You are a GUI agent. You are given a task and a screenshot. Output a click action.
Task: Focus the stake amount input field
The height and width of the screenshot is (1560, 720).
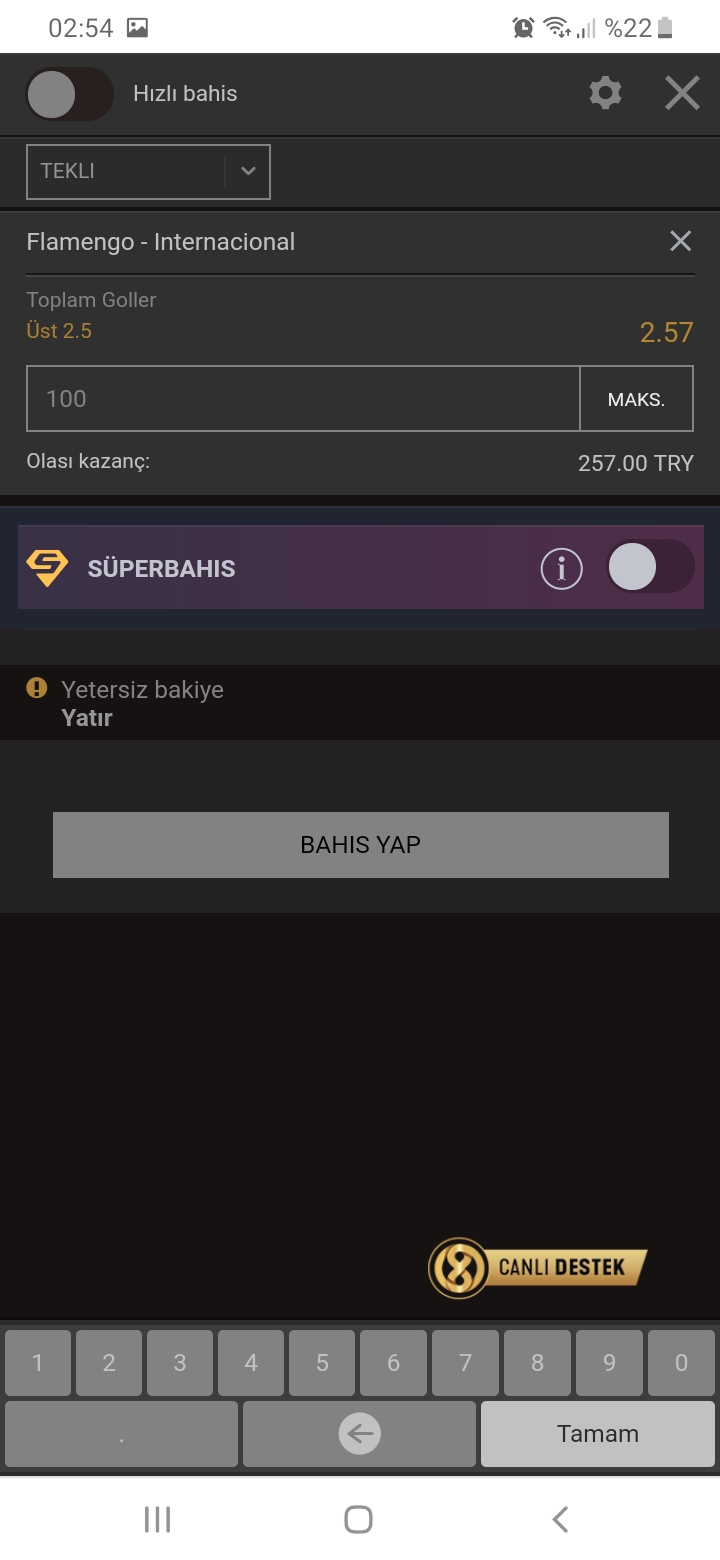(303, 399)
